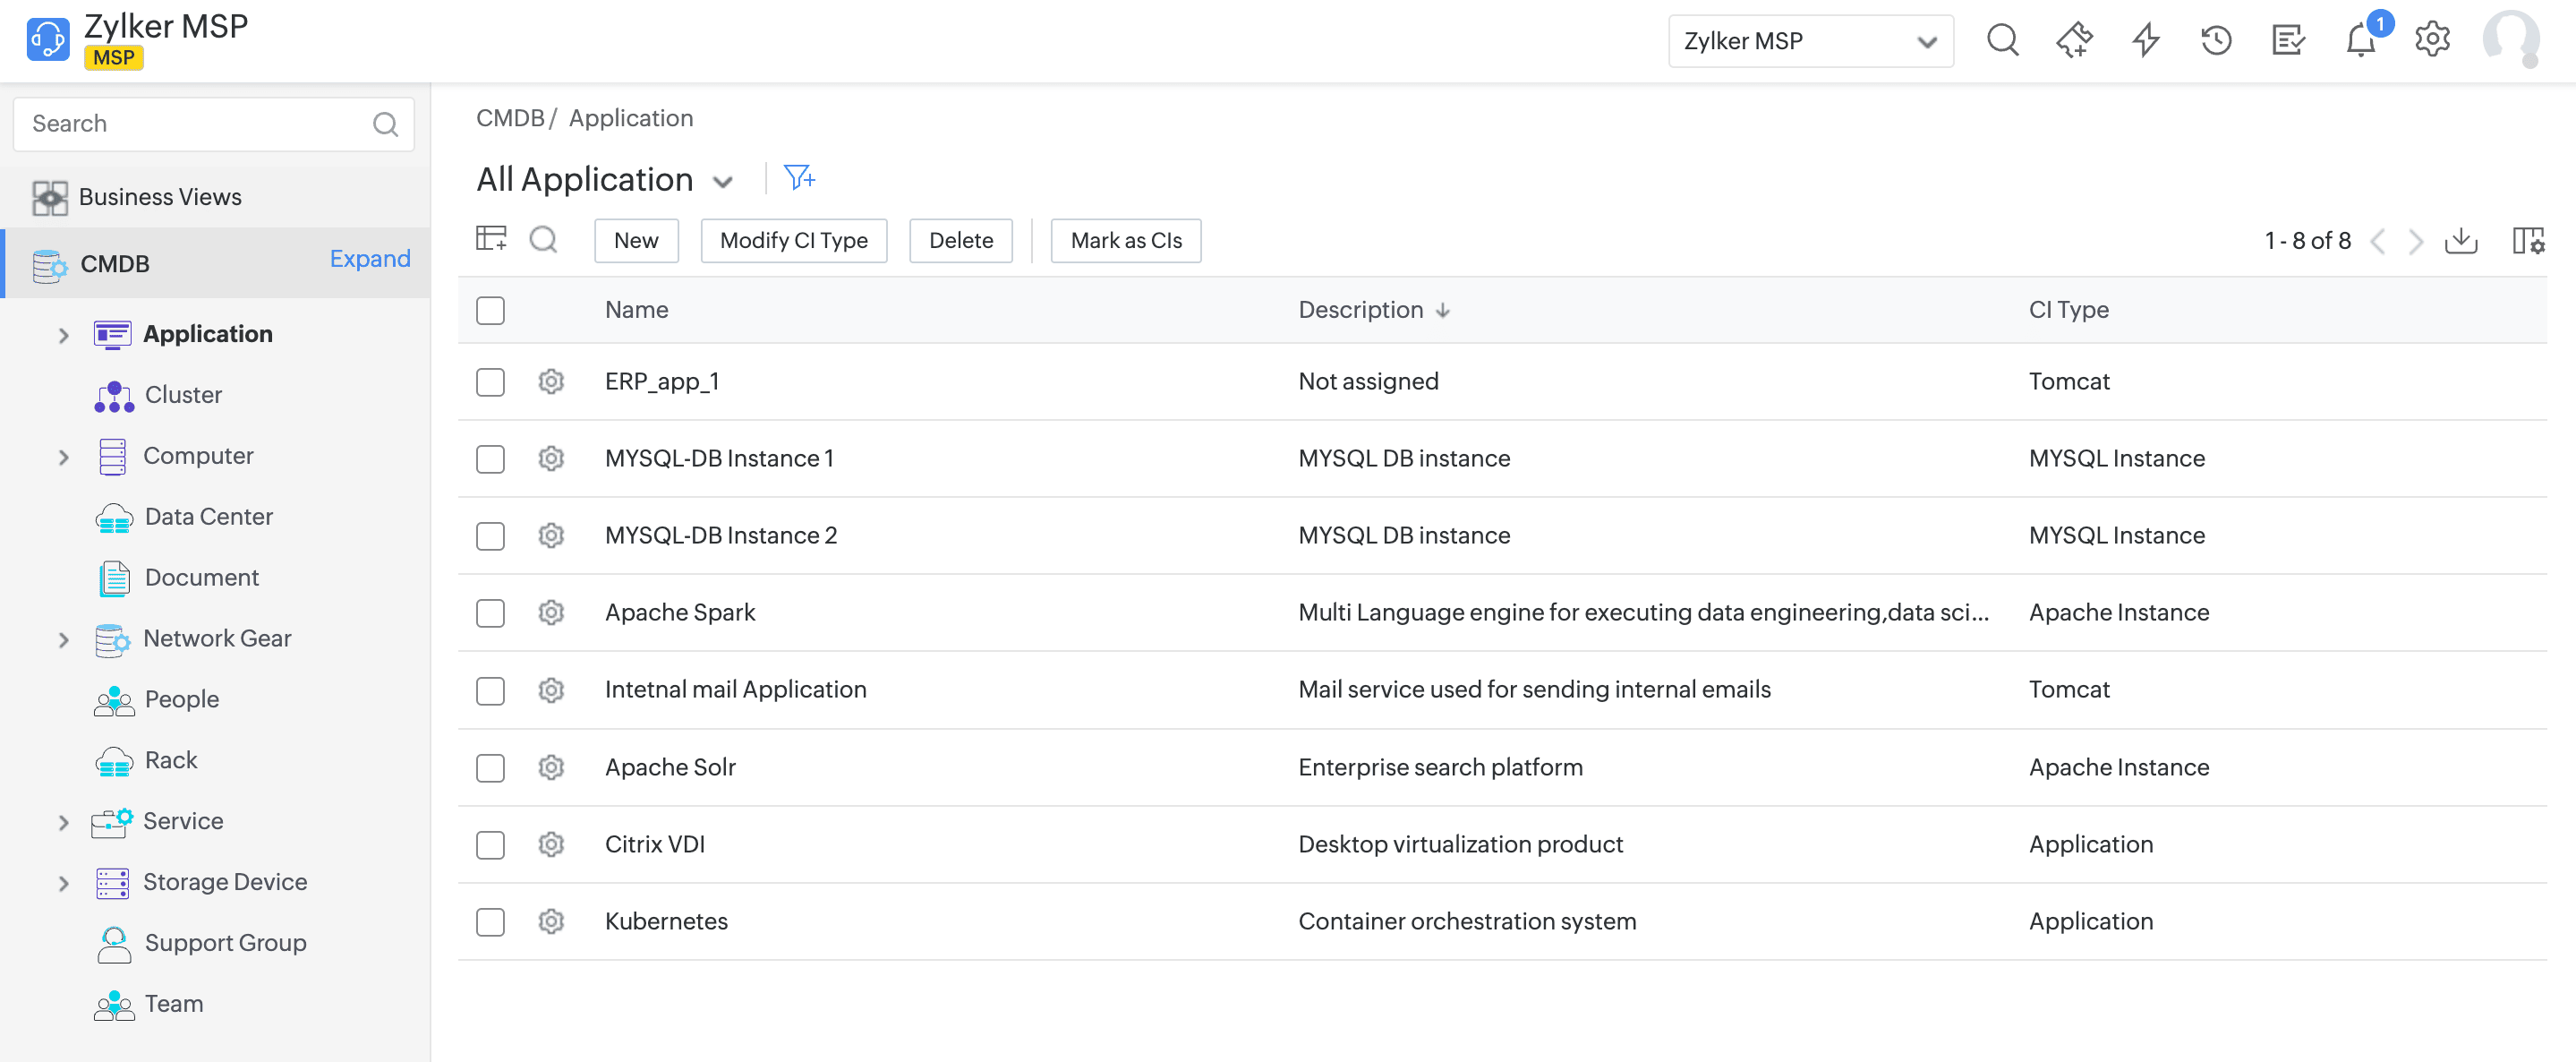The image size is (2576, 1062).
Task: Open global search icon in header
Action: pyautogui.click(x=2002, y=41)
